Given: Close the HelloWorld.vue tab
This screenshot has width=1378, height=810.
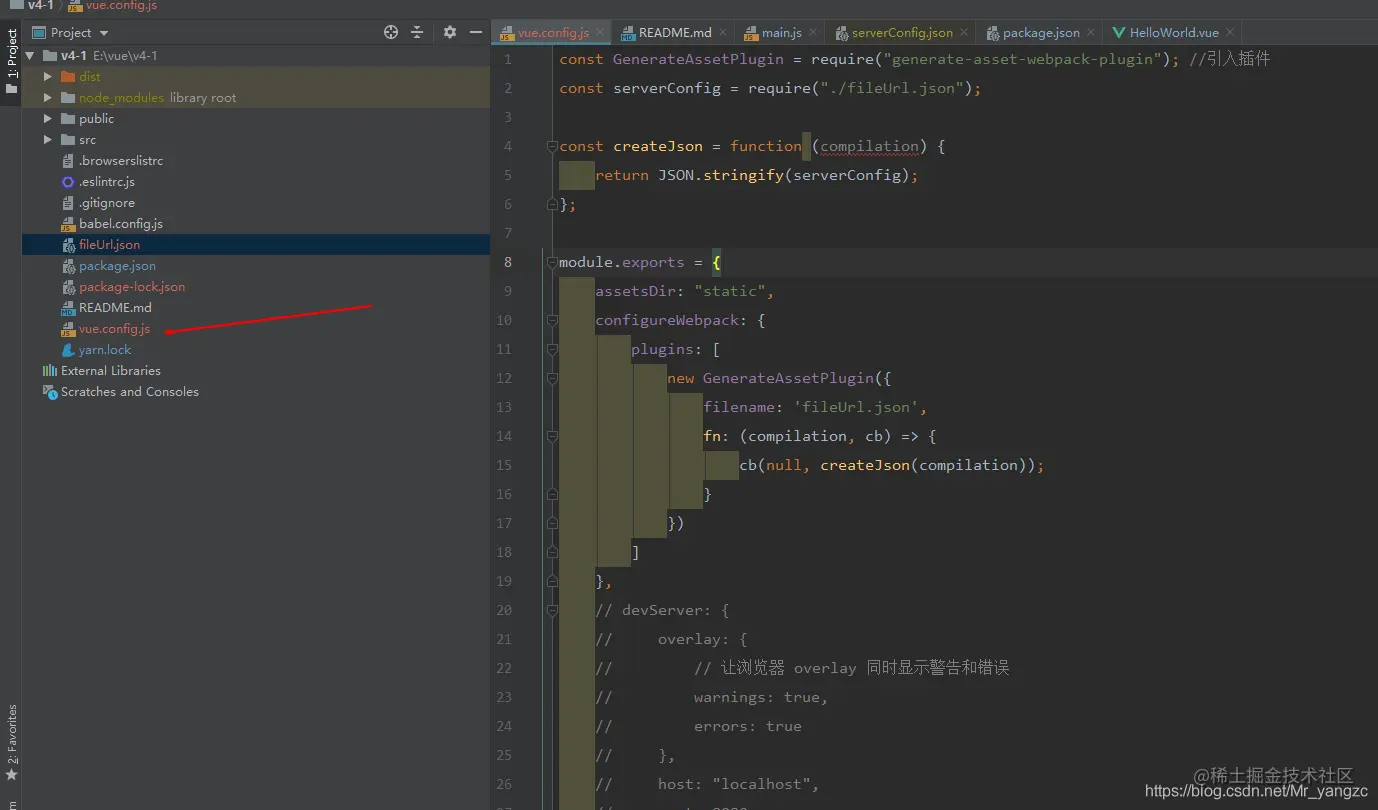Looking at the screenshot, I should (1230, 33).
